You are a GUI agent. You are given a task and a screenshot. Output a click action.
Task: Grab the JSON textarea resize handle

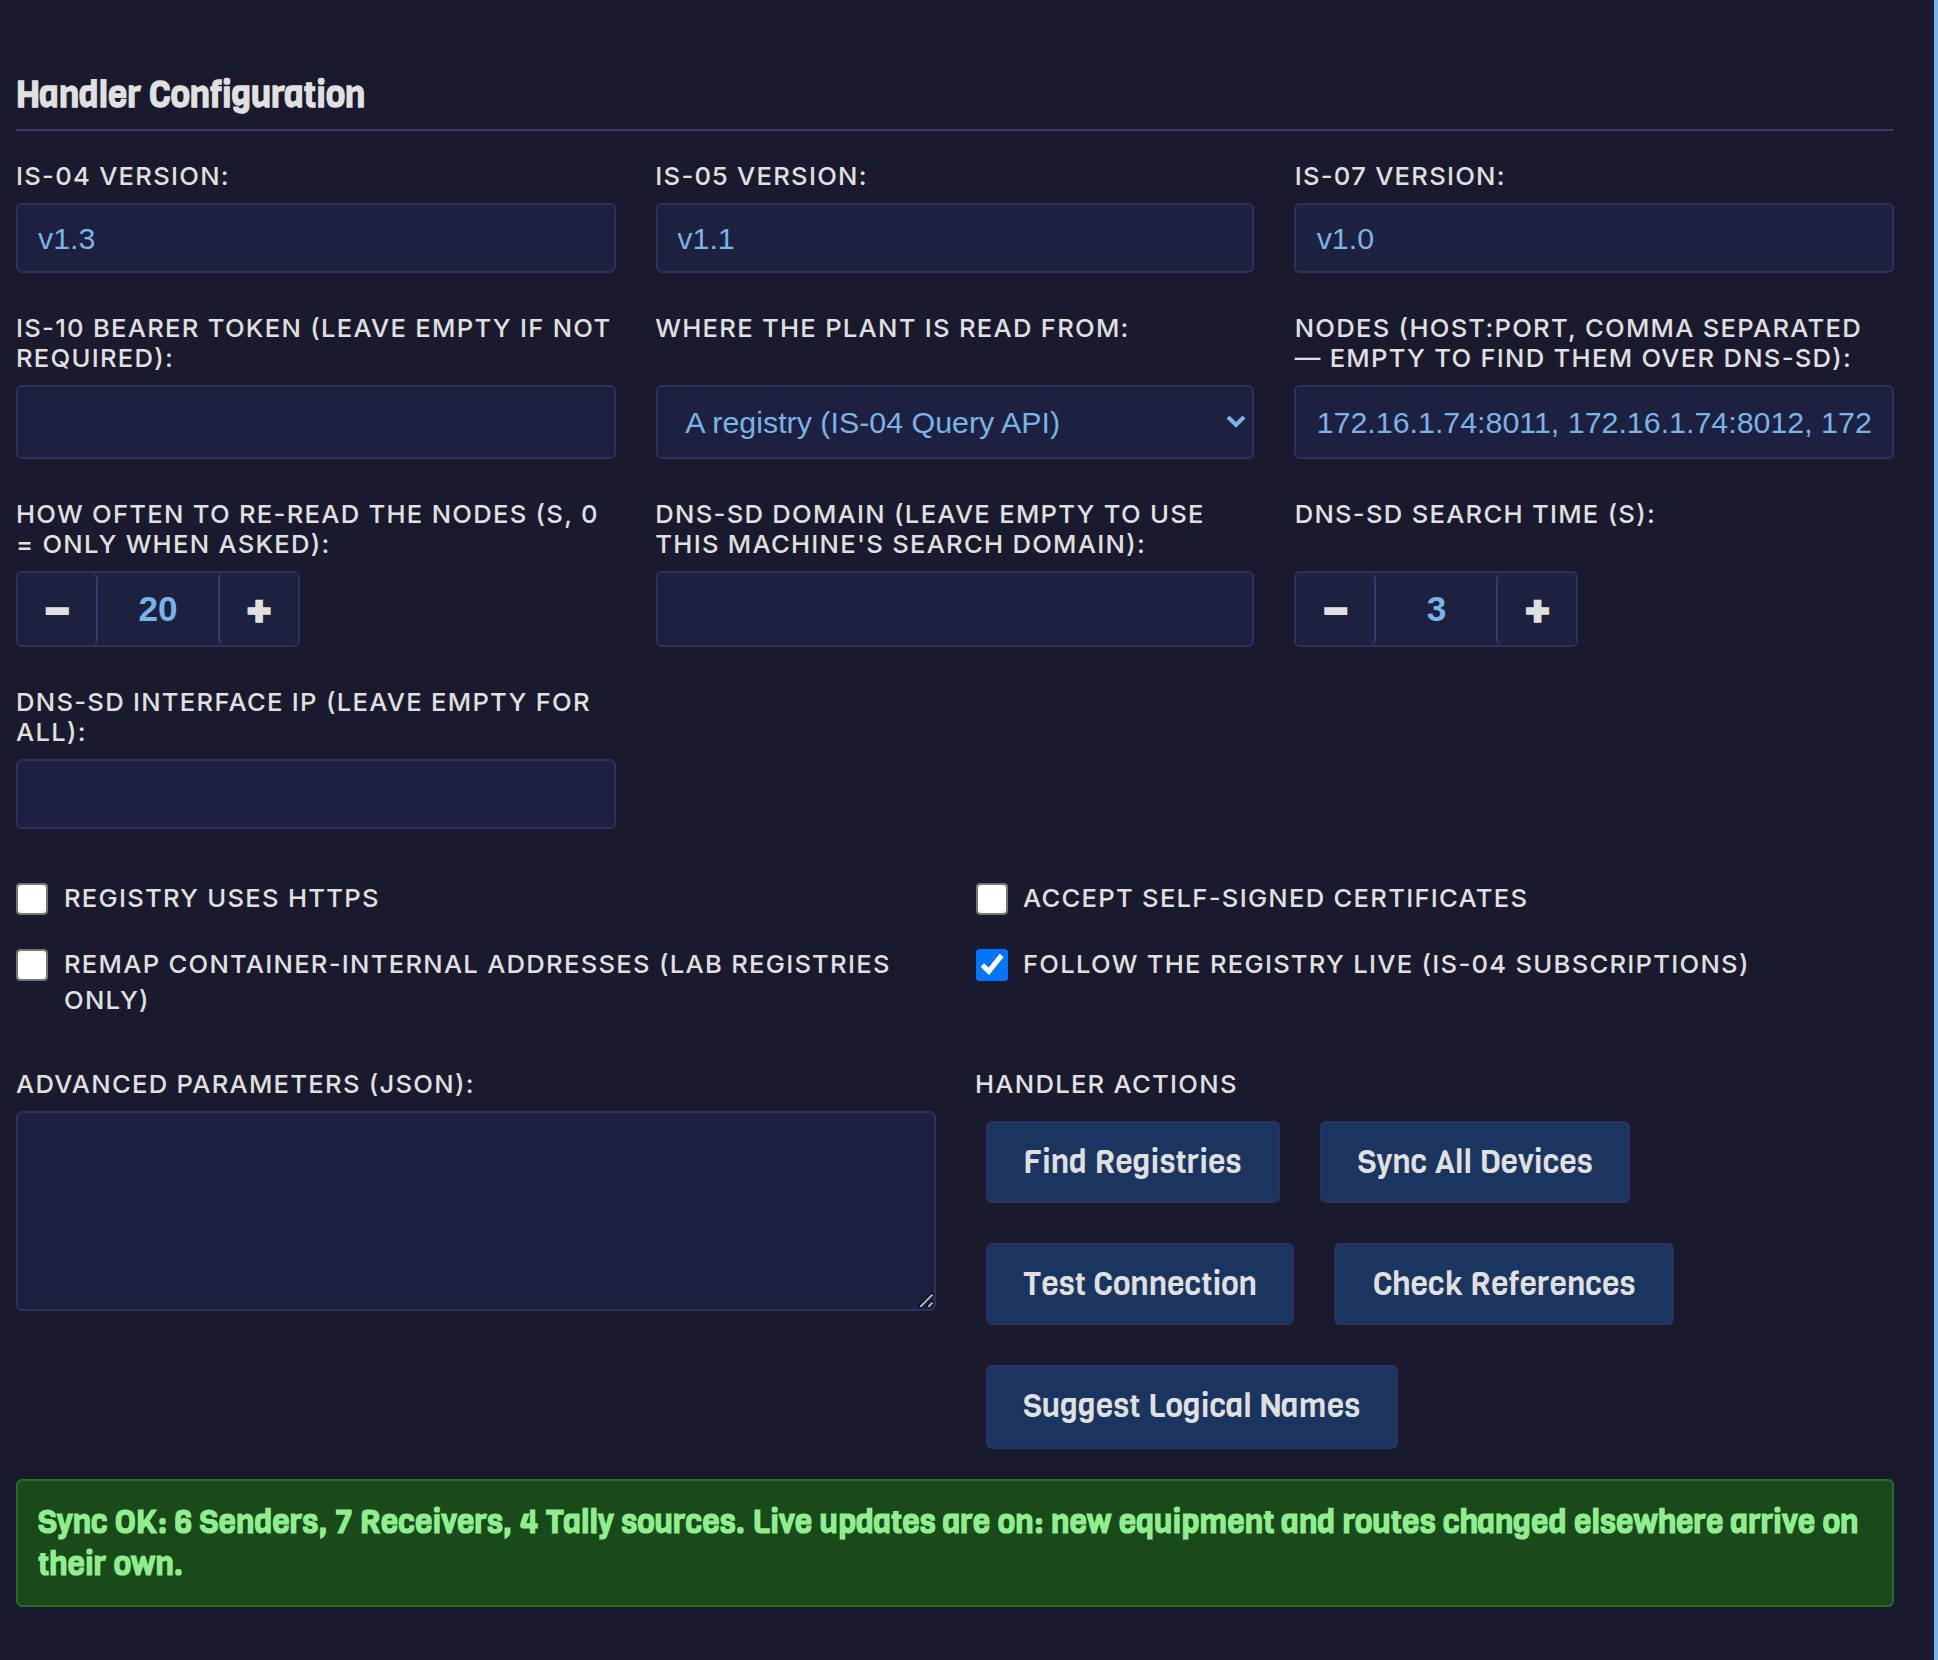click(926, 1300)
